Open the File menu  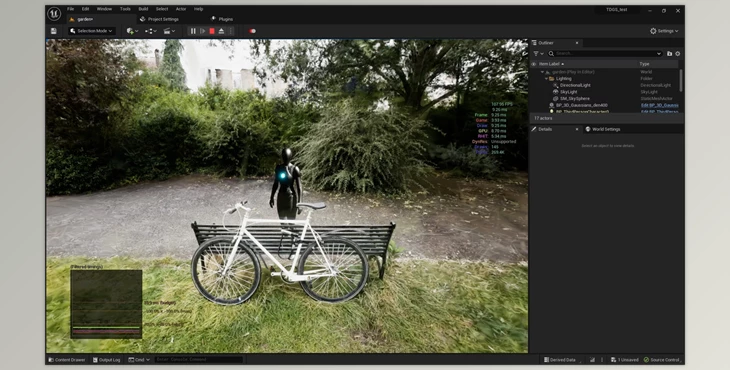(70, 9)
